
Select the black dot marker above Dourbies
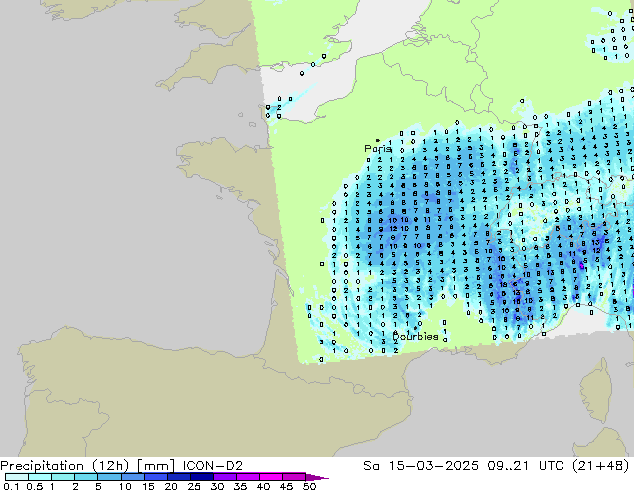coord(415,328)
